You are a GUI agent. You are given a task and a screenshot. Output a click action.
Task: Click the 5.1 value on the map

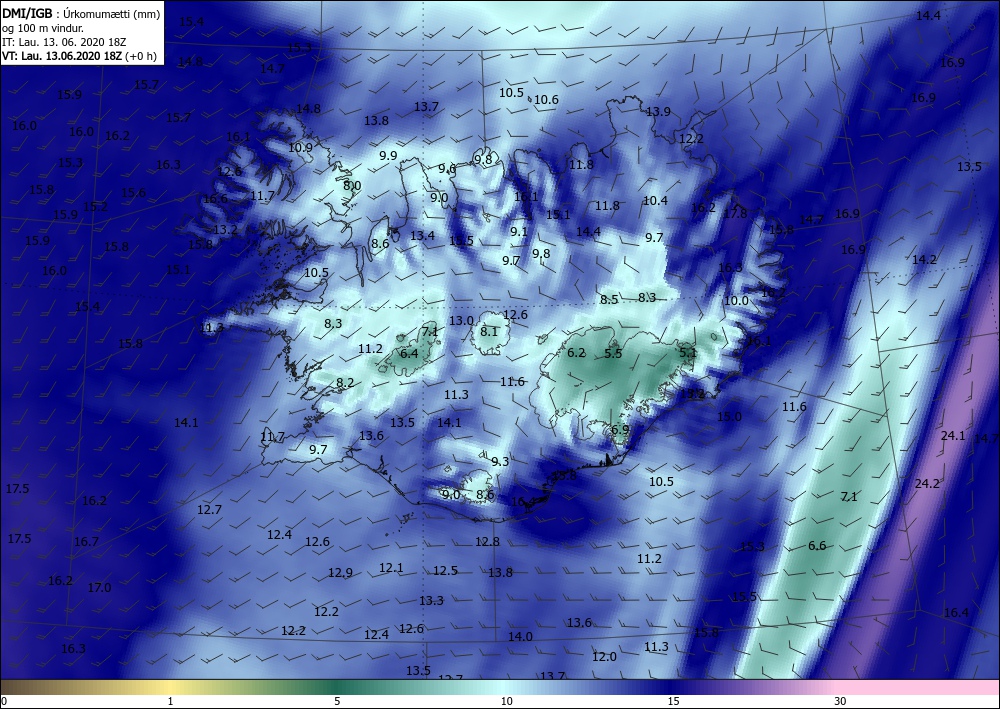click(x=688, y=352)
